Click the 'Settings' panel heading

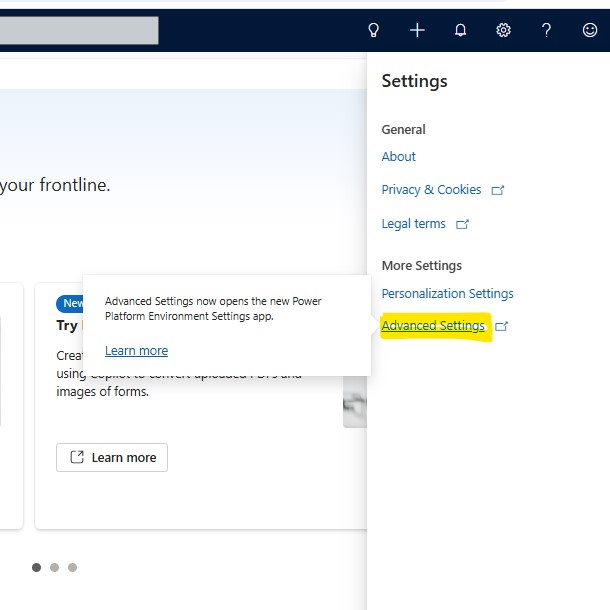(414, 81)
